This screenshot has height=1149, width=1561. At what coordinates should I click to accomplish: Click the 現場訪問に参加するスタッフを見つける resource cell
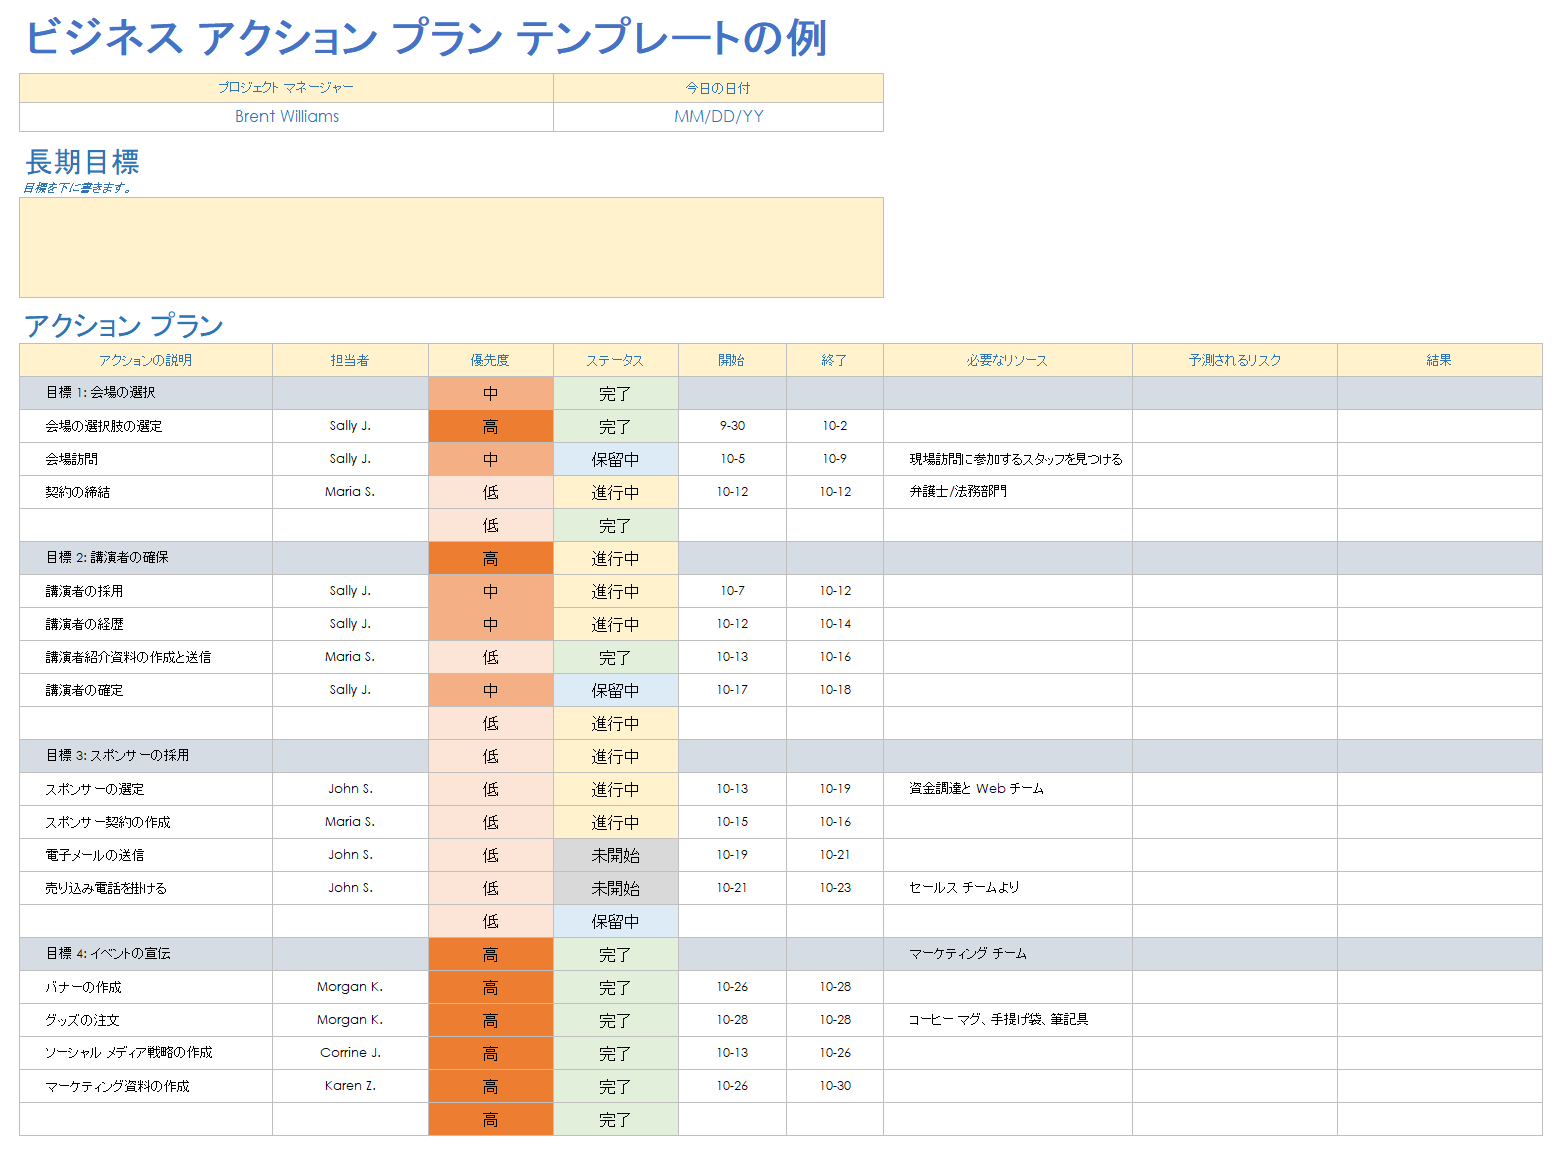click(1008, 459)
